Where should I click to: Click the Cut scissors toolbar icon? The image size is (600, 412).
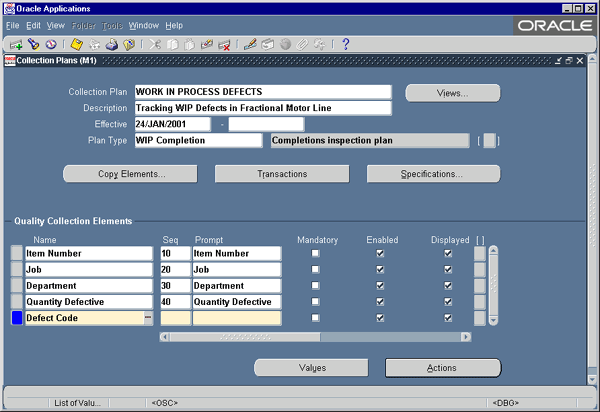pyautogui.click(x=156, y=44)
